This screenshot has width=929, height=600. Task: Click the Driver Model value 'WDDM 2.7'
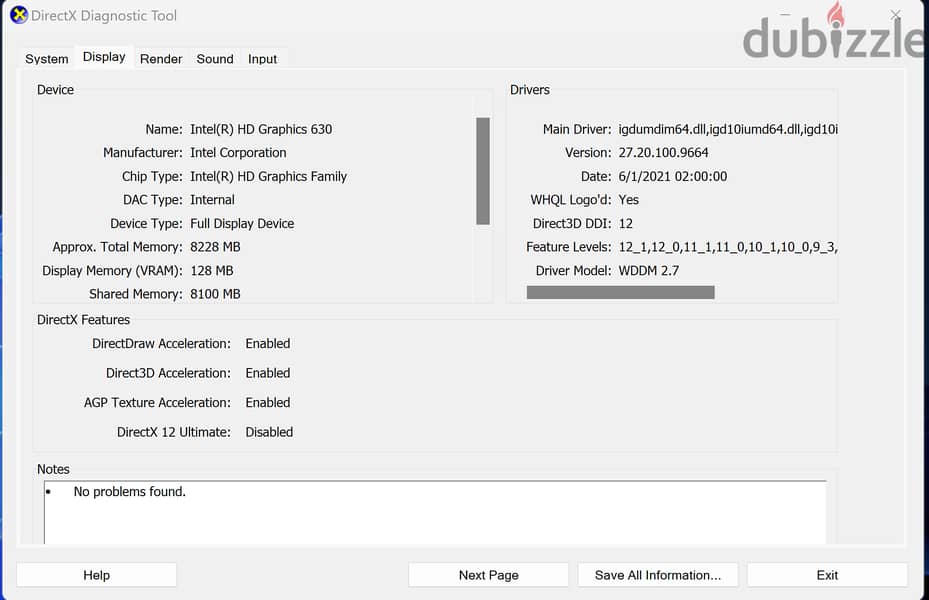[649, 271]
